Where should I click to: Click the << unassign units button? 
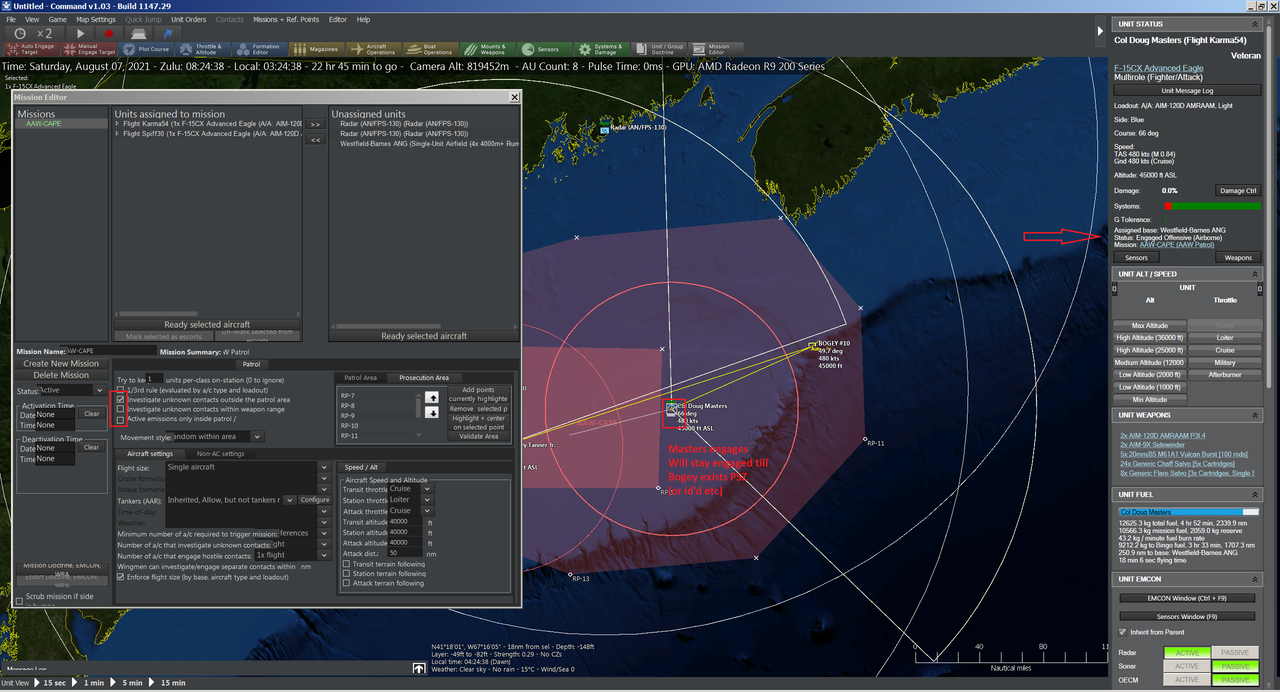316,140
